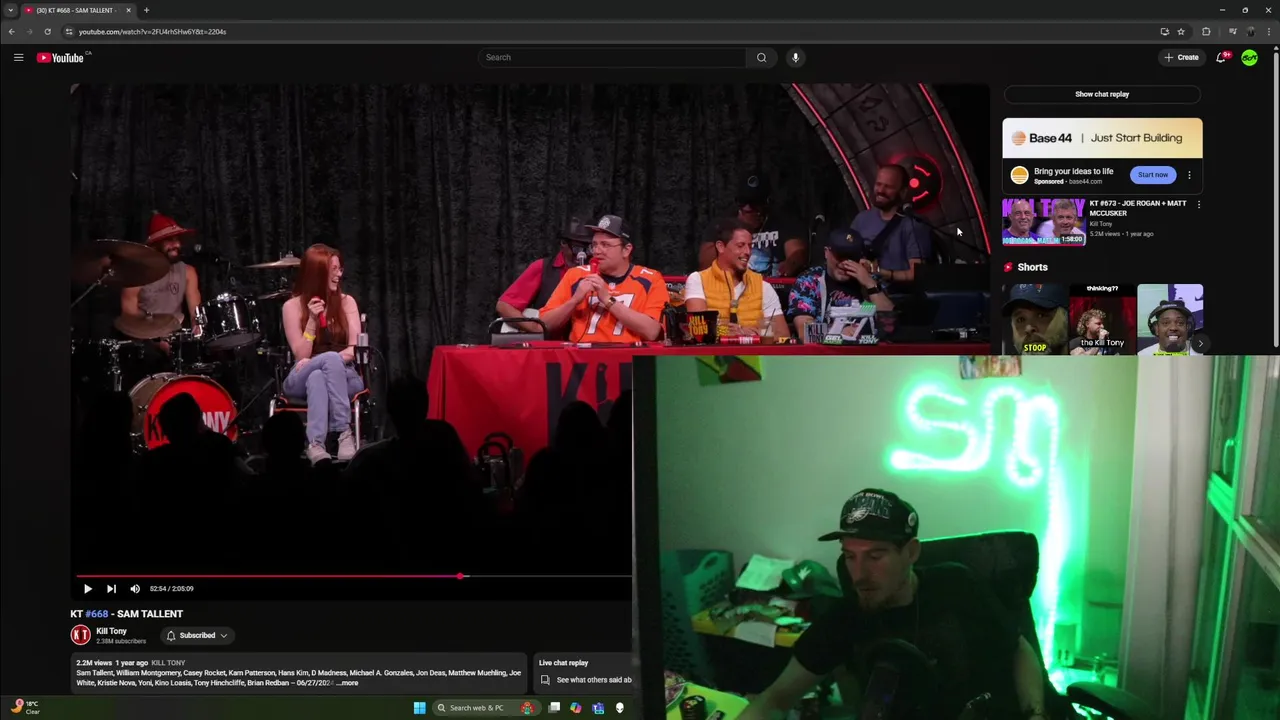
Task: Open the Windows Start button
Action: (419, 708)
